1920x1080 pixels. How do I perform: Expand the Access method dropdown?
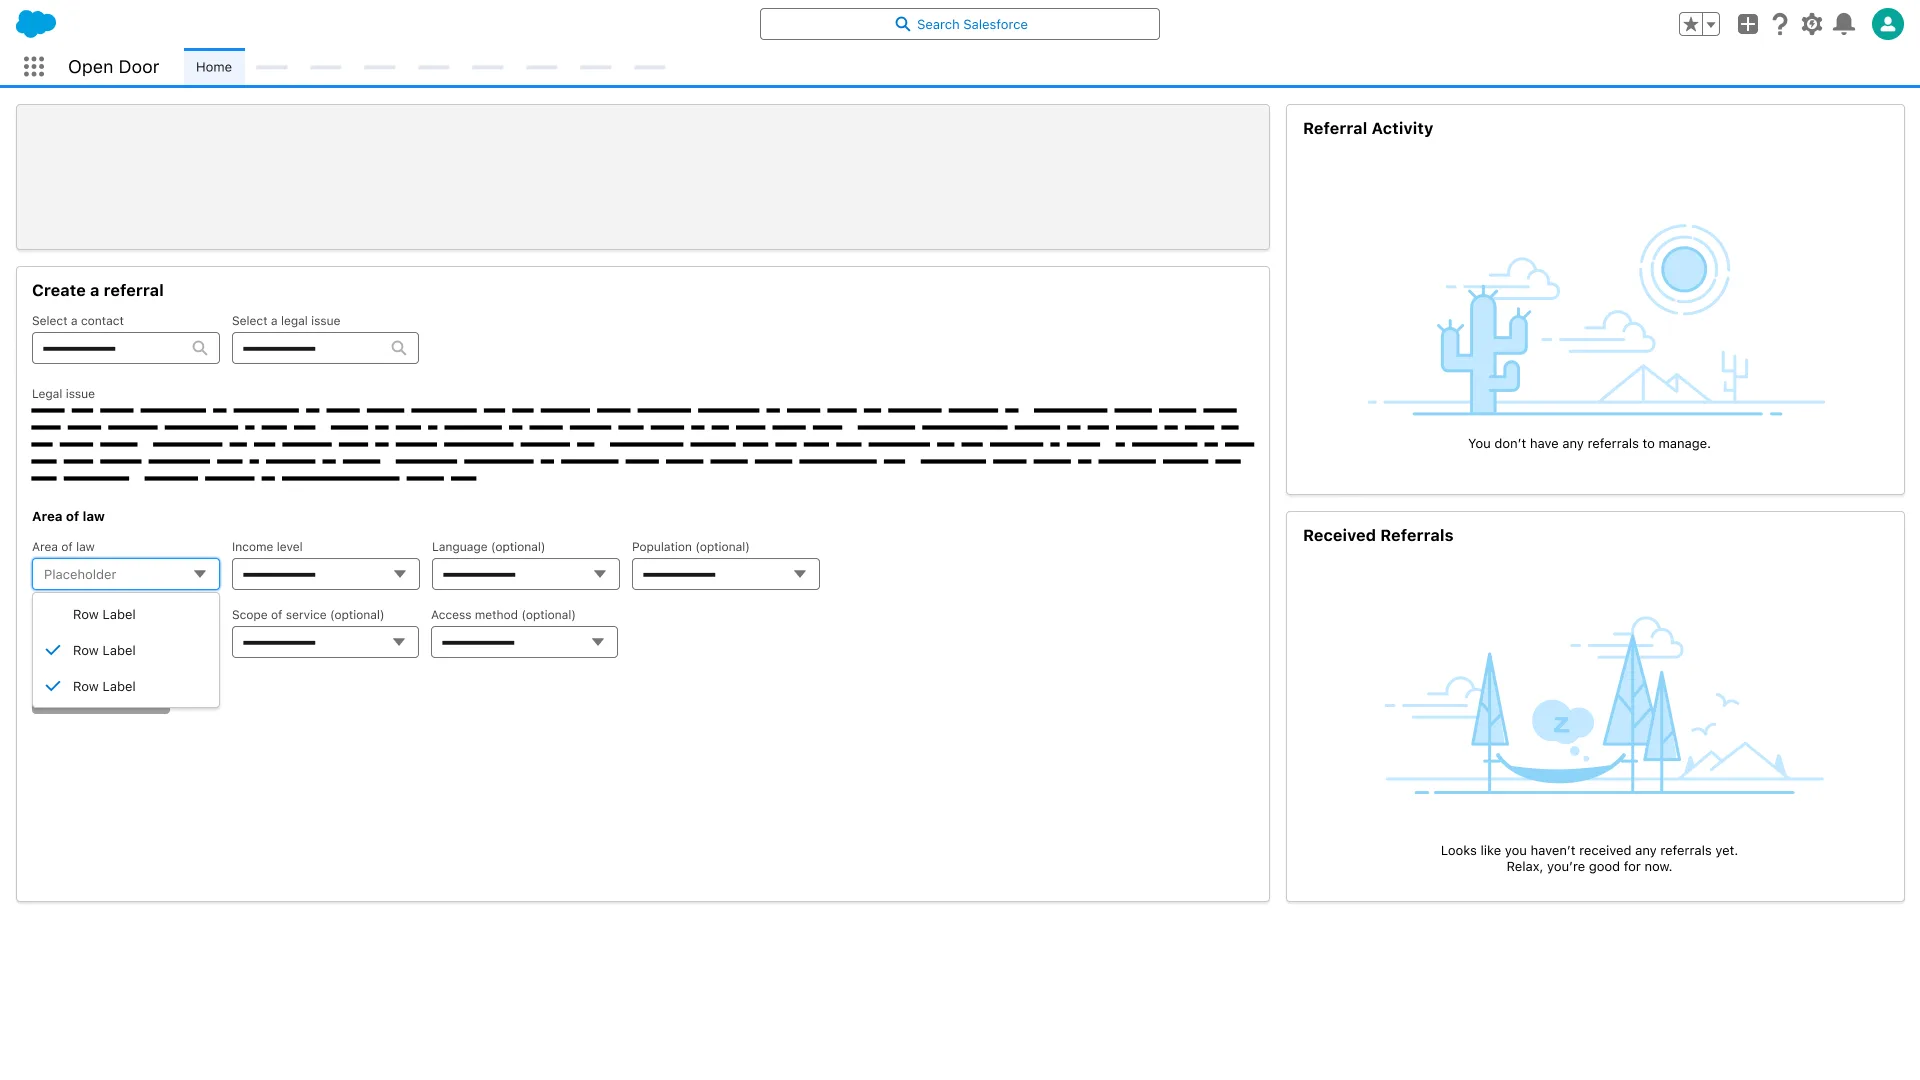point(524,642)
